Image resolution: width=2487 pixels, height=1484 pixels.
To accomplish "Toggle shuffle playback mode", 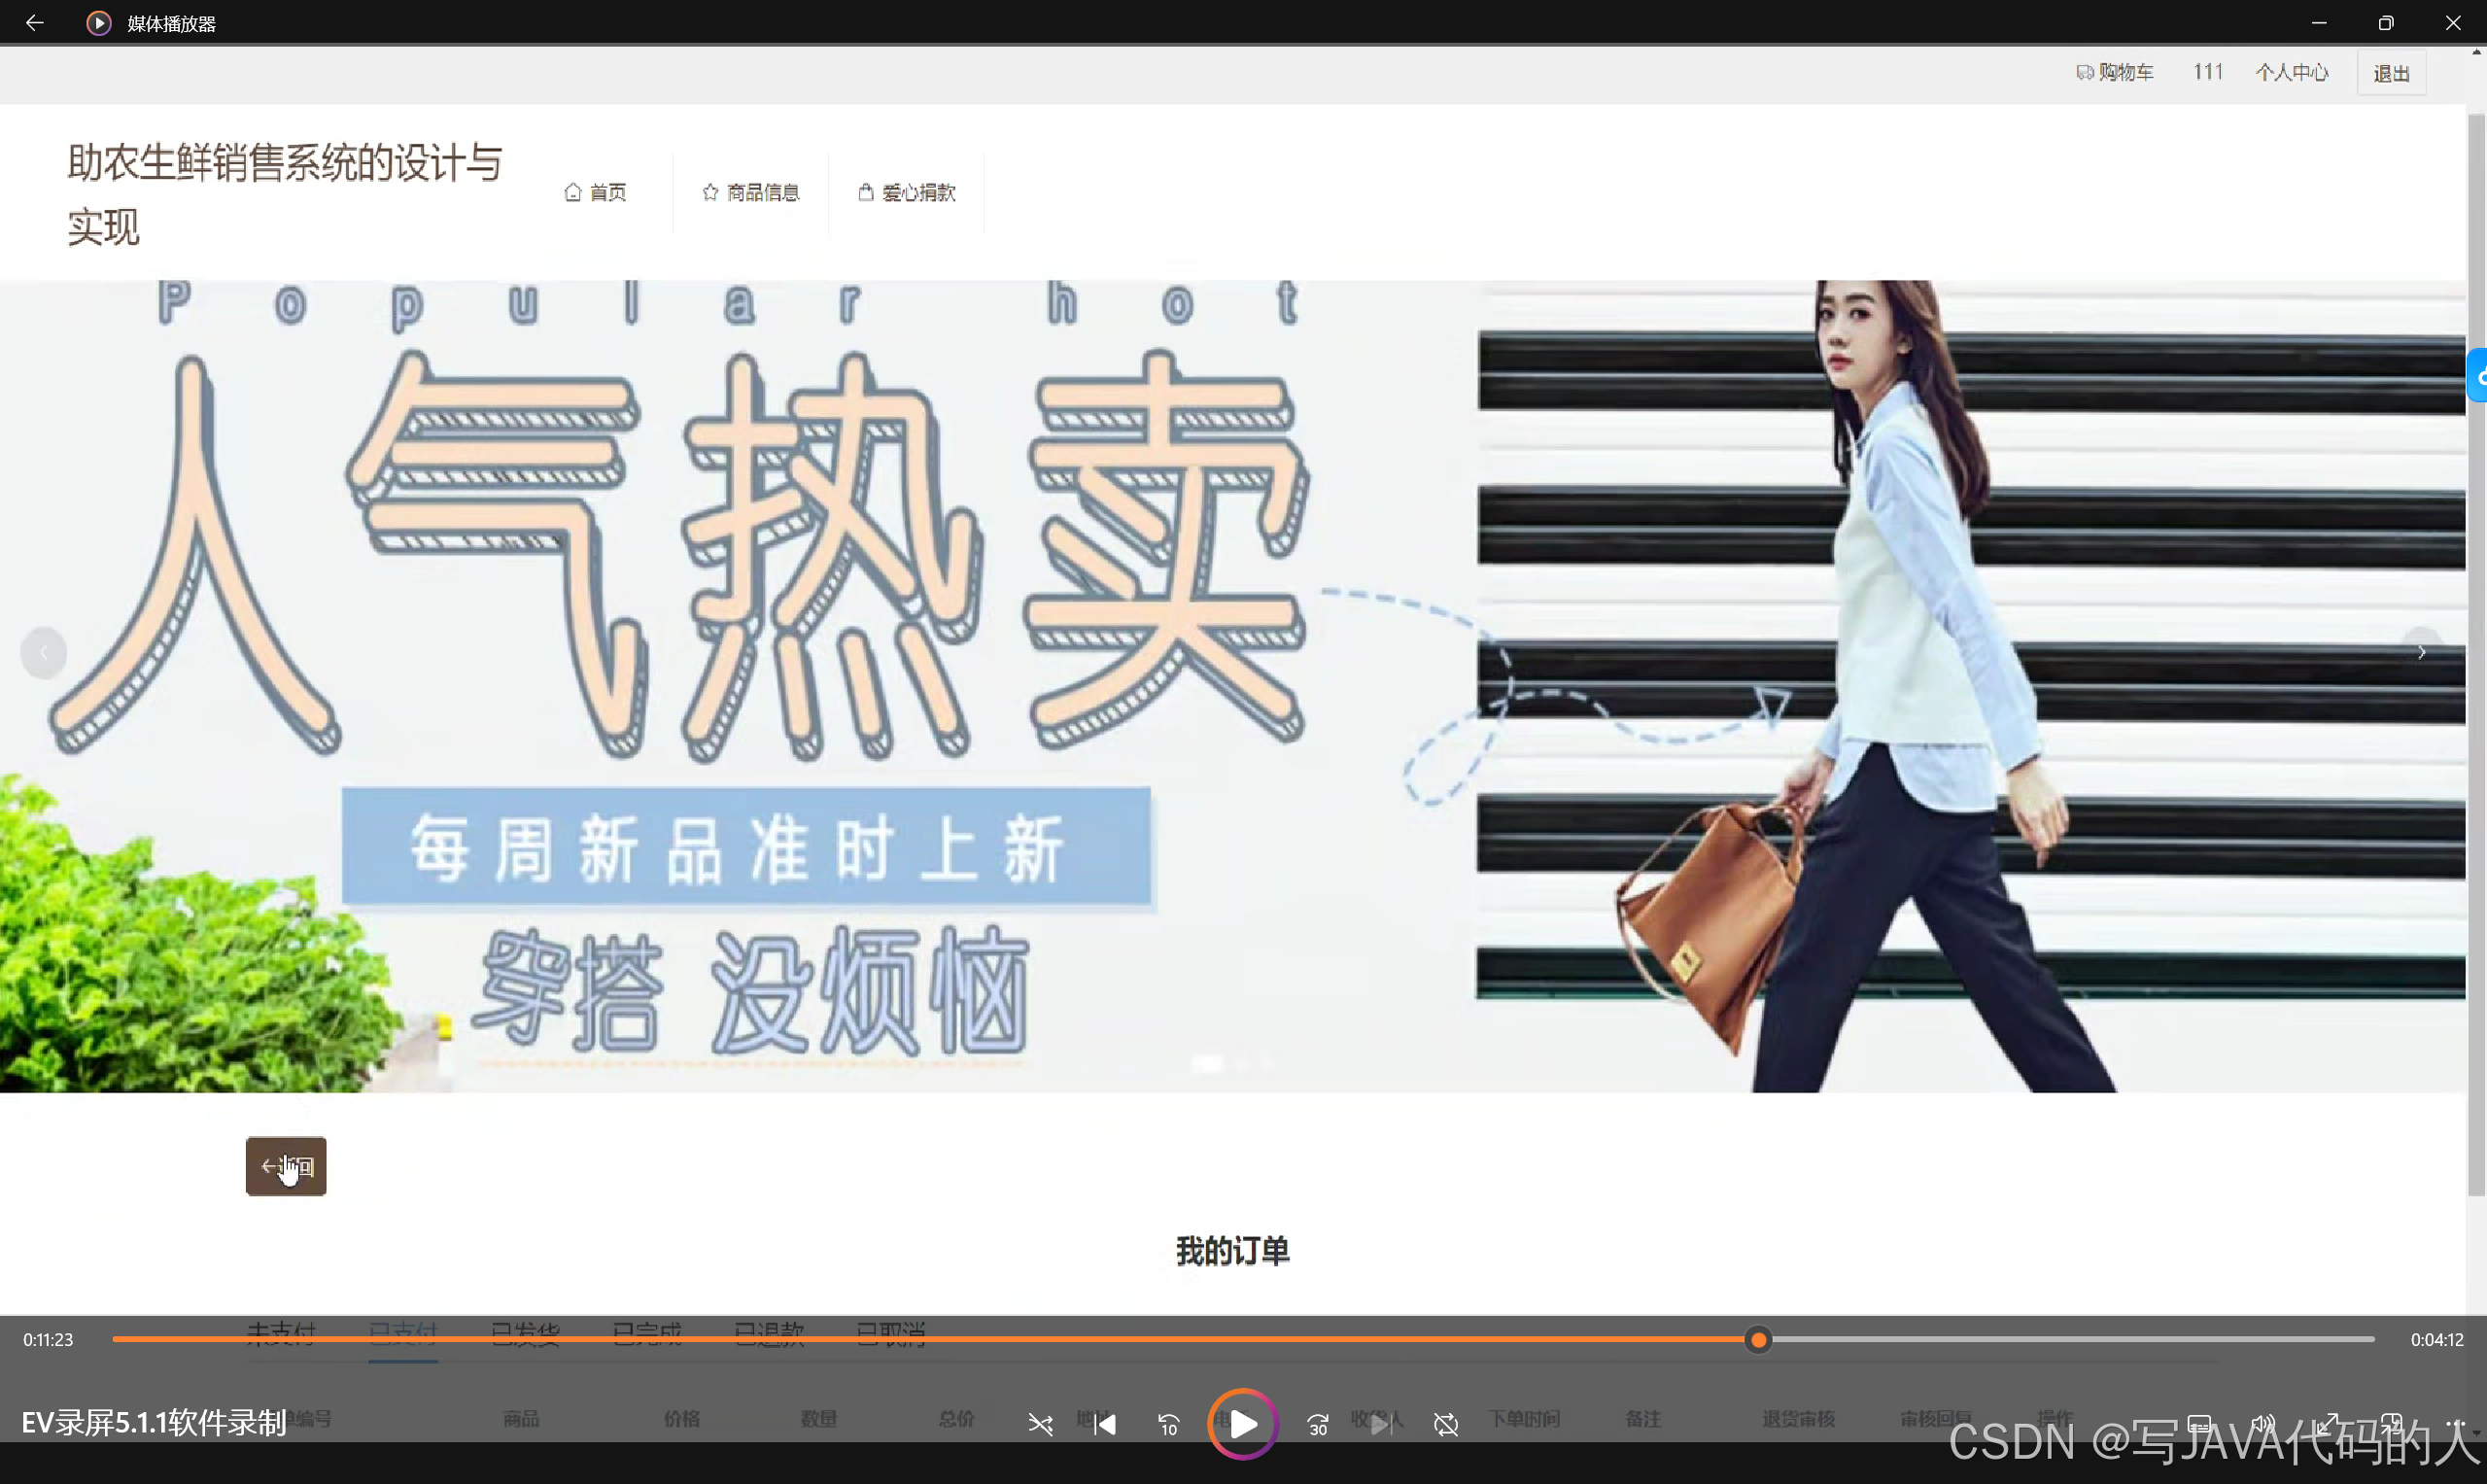I will [x=1041, y=1424].
